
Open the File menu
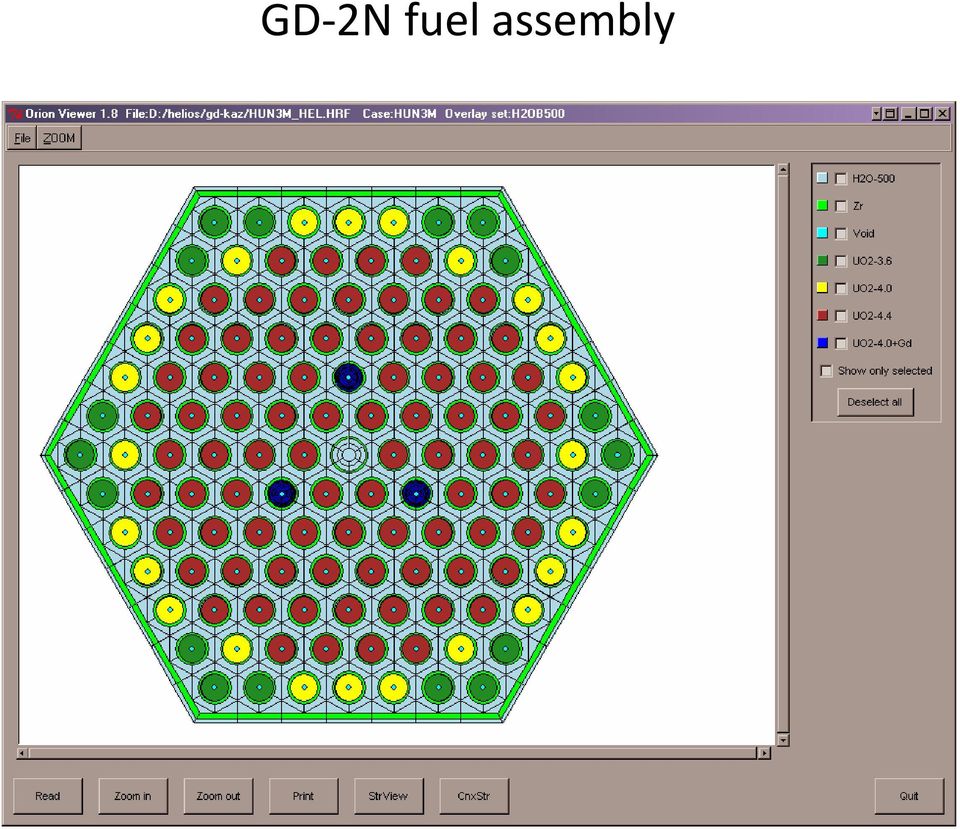(22, 138)
